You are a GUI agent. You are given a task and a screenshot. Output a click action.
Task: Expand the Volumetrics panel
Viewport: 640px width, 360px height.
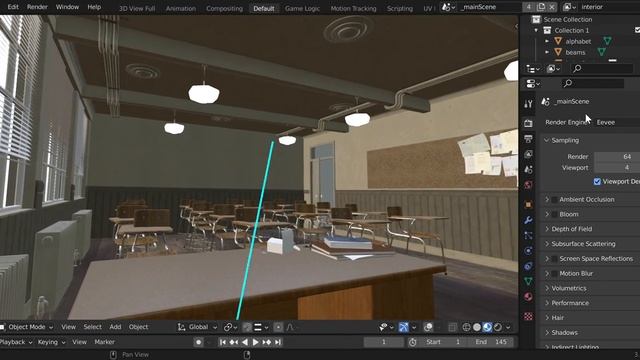coord(547,288)
